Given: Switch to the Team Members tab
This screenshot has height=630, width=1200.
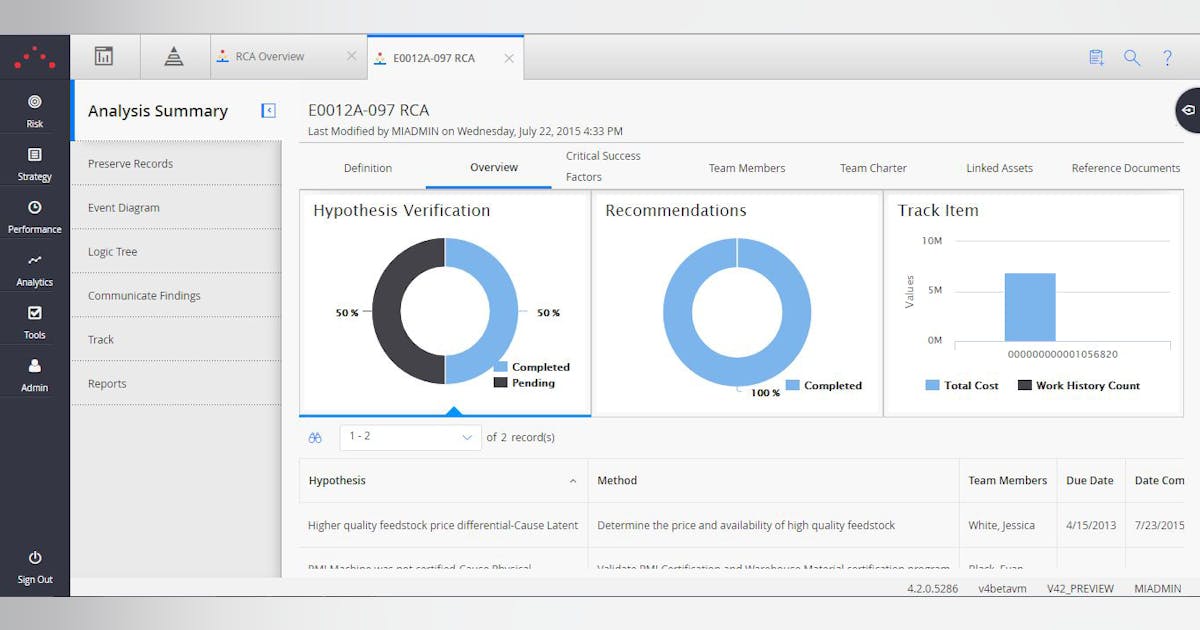Looking at the screenshot, I should coord(747,168).
